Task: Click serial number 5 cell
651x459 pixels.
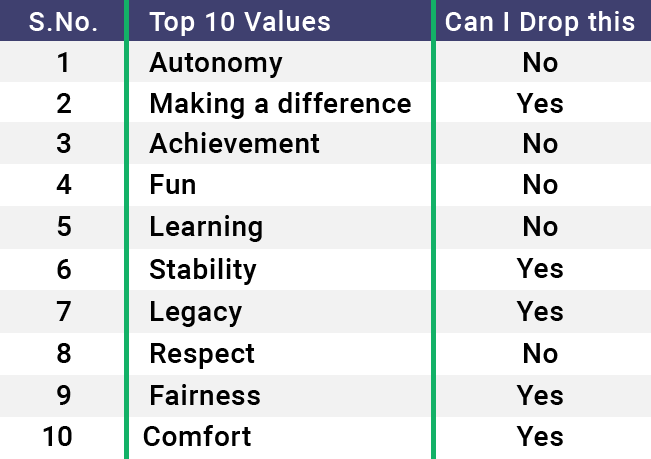Action: pyautogui.click(x=63, y=227)
